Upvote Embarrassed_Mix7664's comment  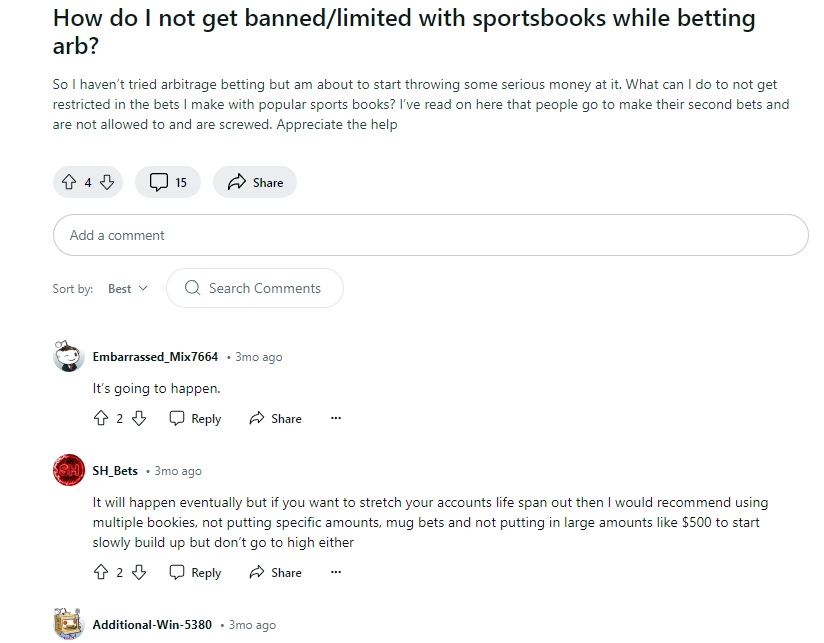pos(100,418)
